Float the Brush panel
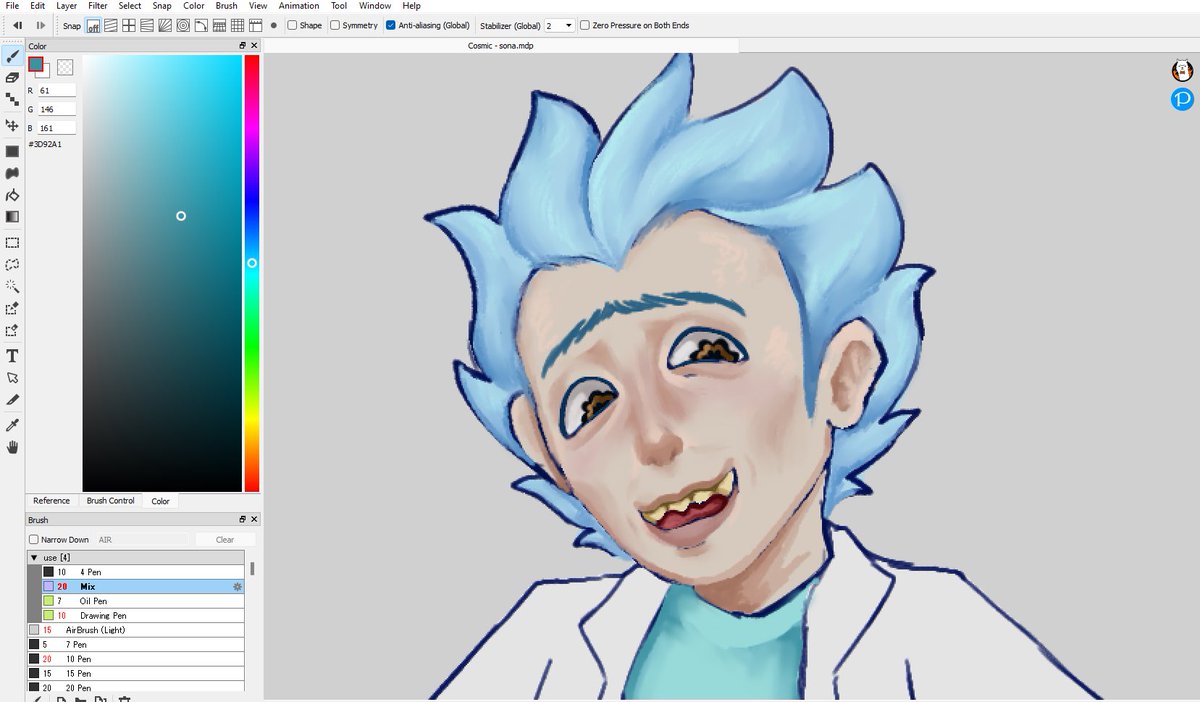Viewport: 1200px width, 702px height. [x=242, y=520]
